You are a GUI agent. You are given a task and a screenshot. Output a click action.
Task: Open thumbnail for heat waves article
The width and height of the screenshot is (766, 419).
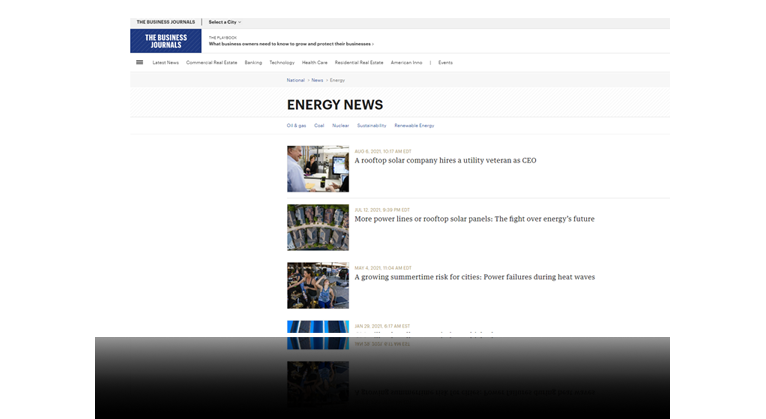click(318, 285)
